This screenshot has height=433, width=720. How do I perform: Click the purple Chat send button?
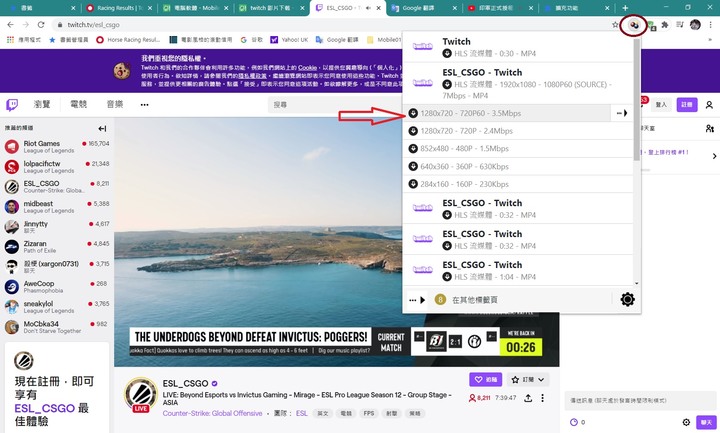706,422
